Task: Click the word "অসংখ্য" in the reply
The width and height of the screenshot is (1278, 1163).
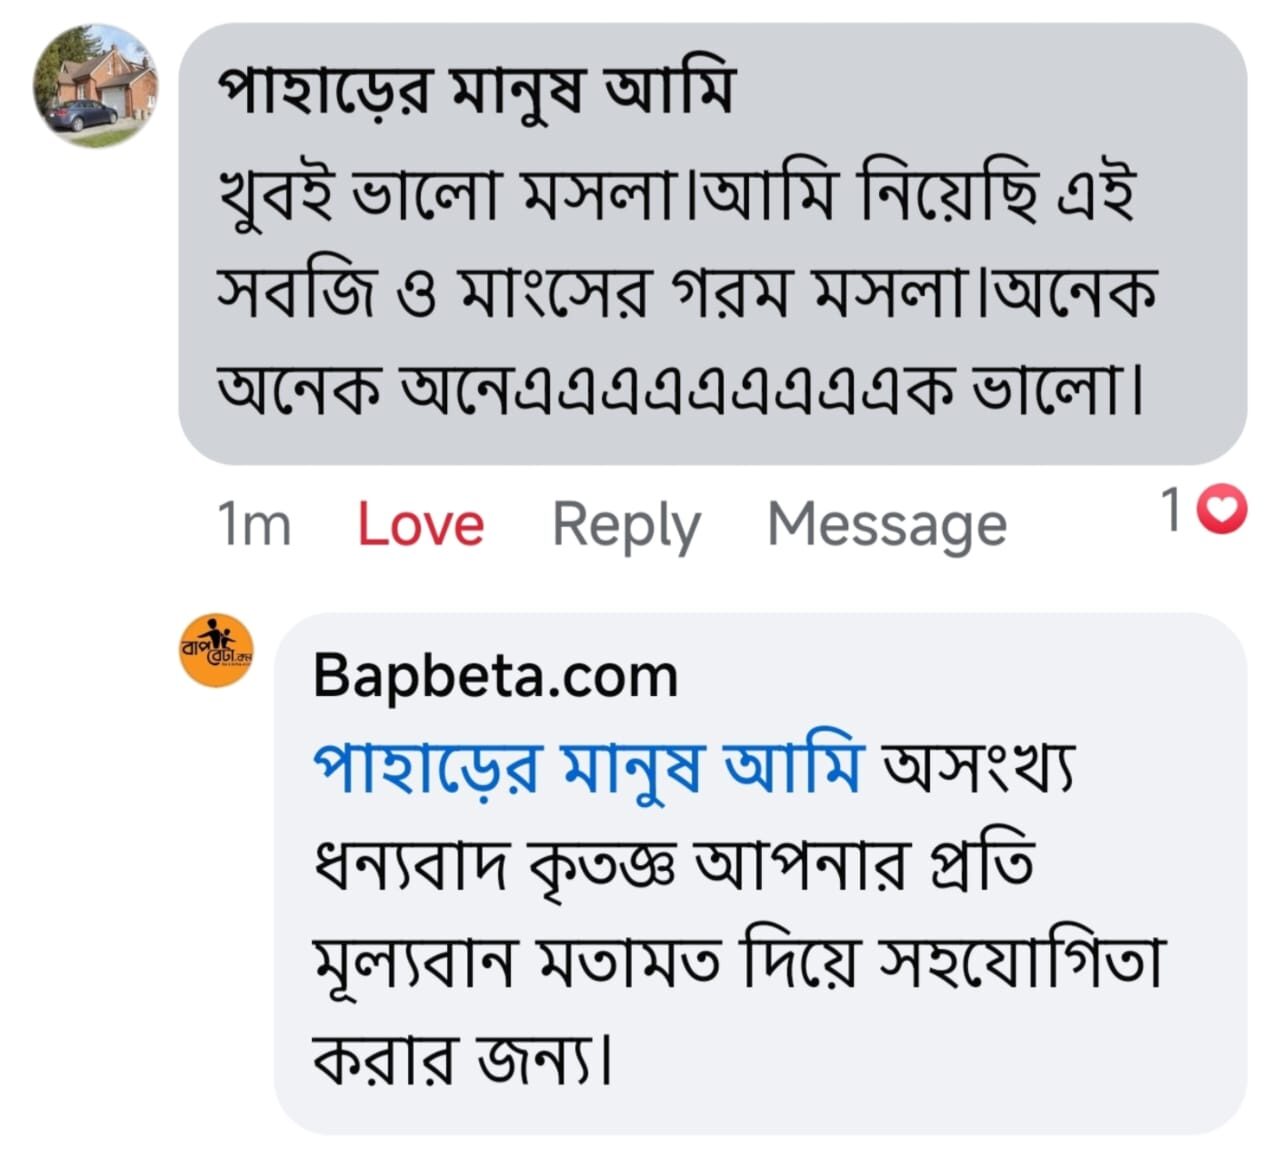Action: coord(976,768)
